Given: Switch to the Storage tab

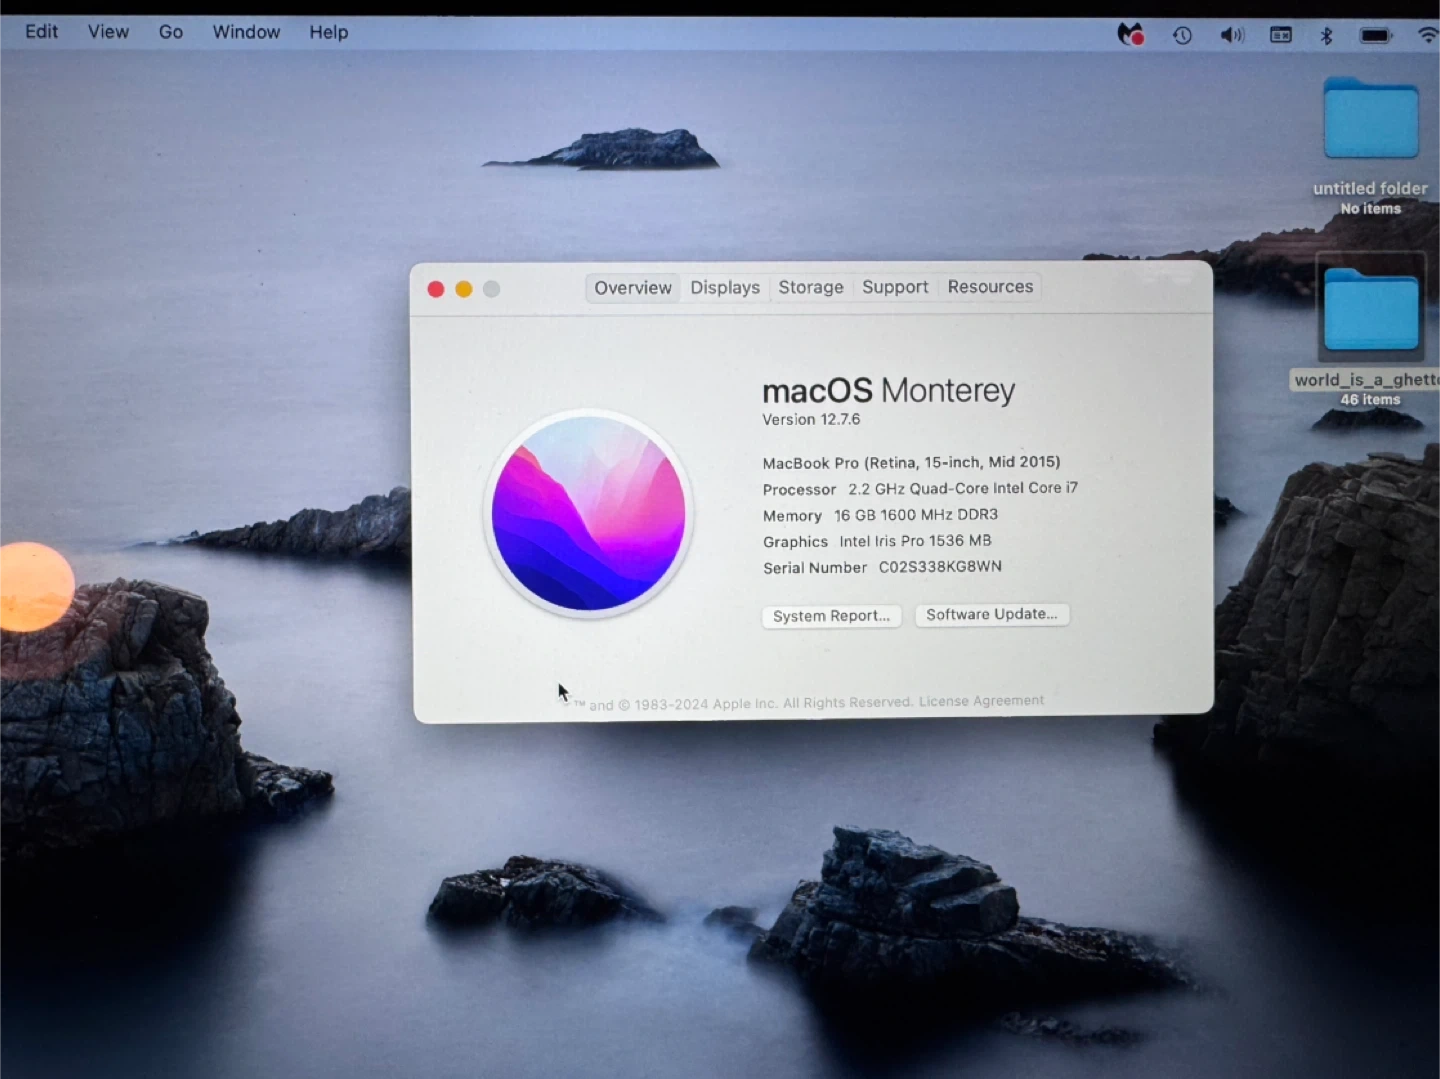Looking at the screenshot, I should (811, 288).
